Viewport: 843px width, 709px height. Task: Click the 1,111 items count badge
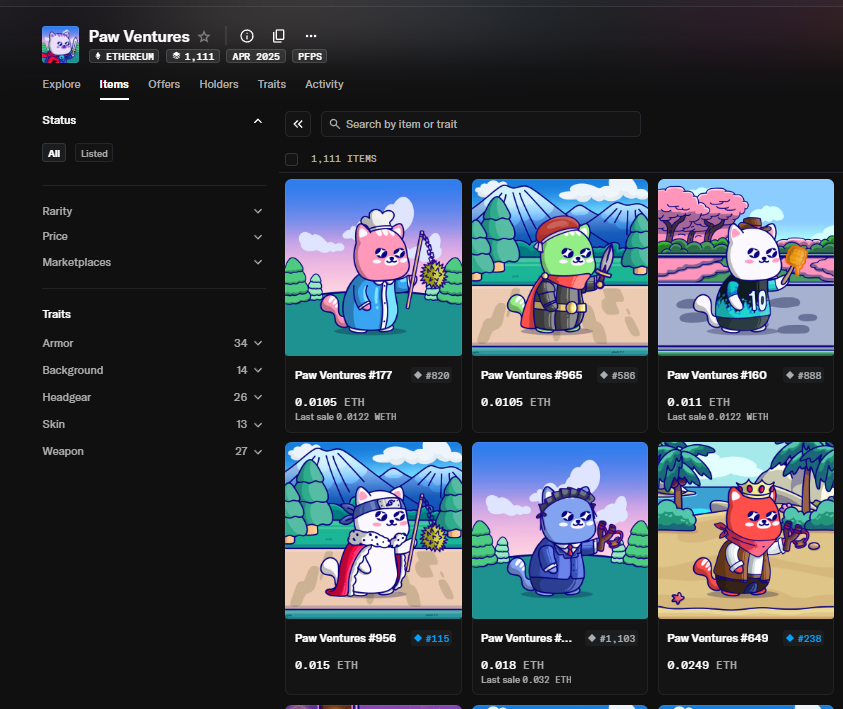[x=193, y=56]
